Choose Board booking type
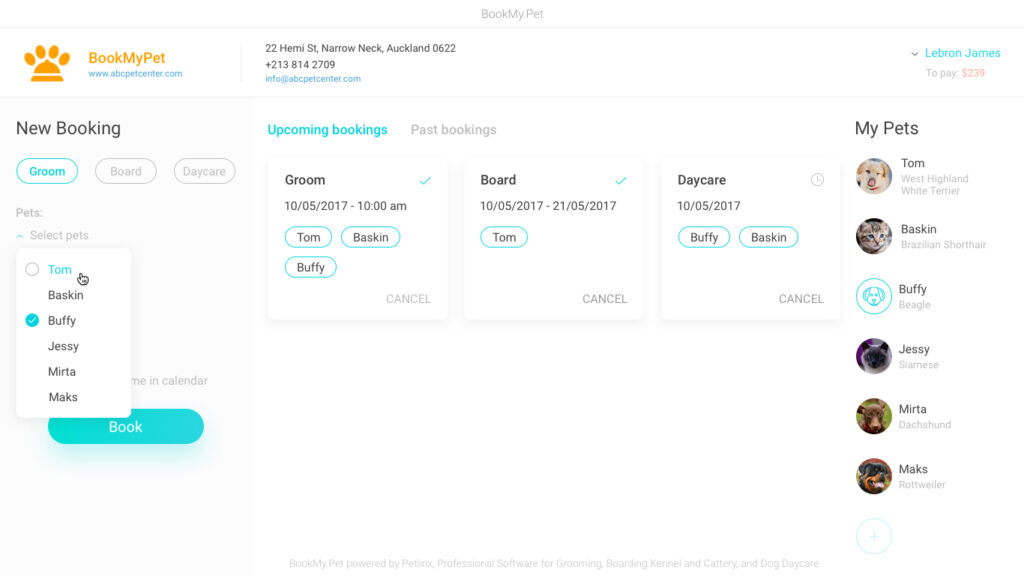 [125, 171]
